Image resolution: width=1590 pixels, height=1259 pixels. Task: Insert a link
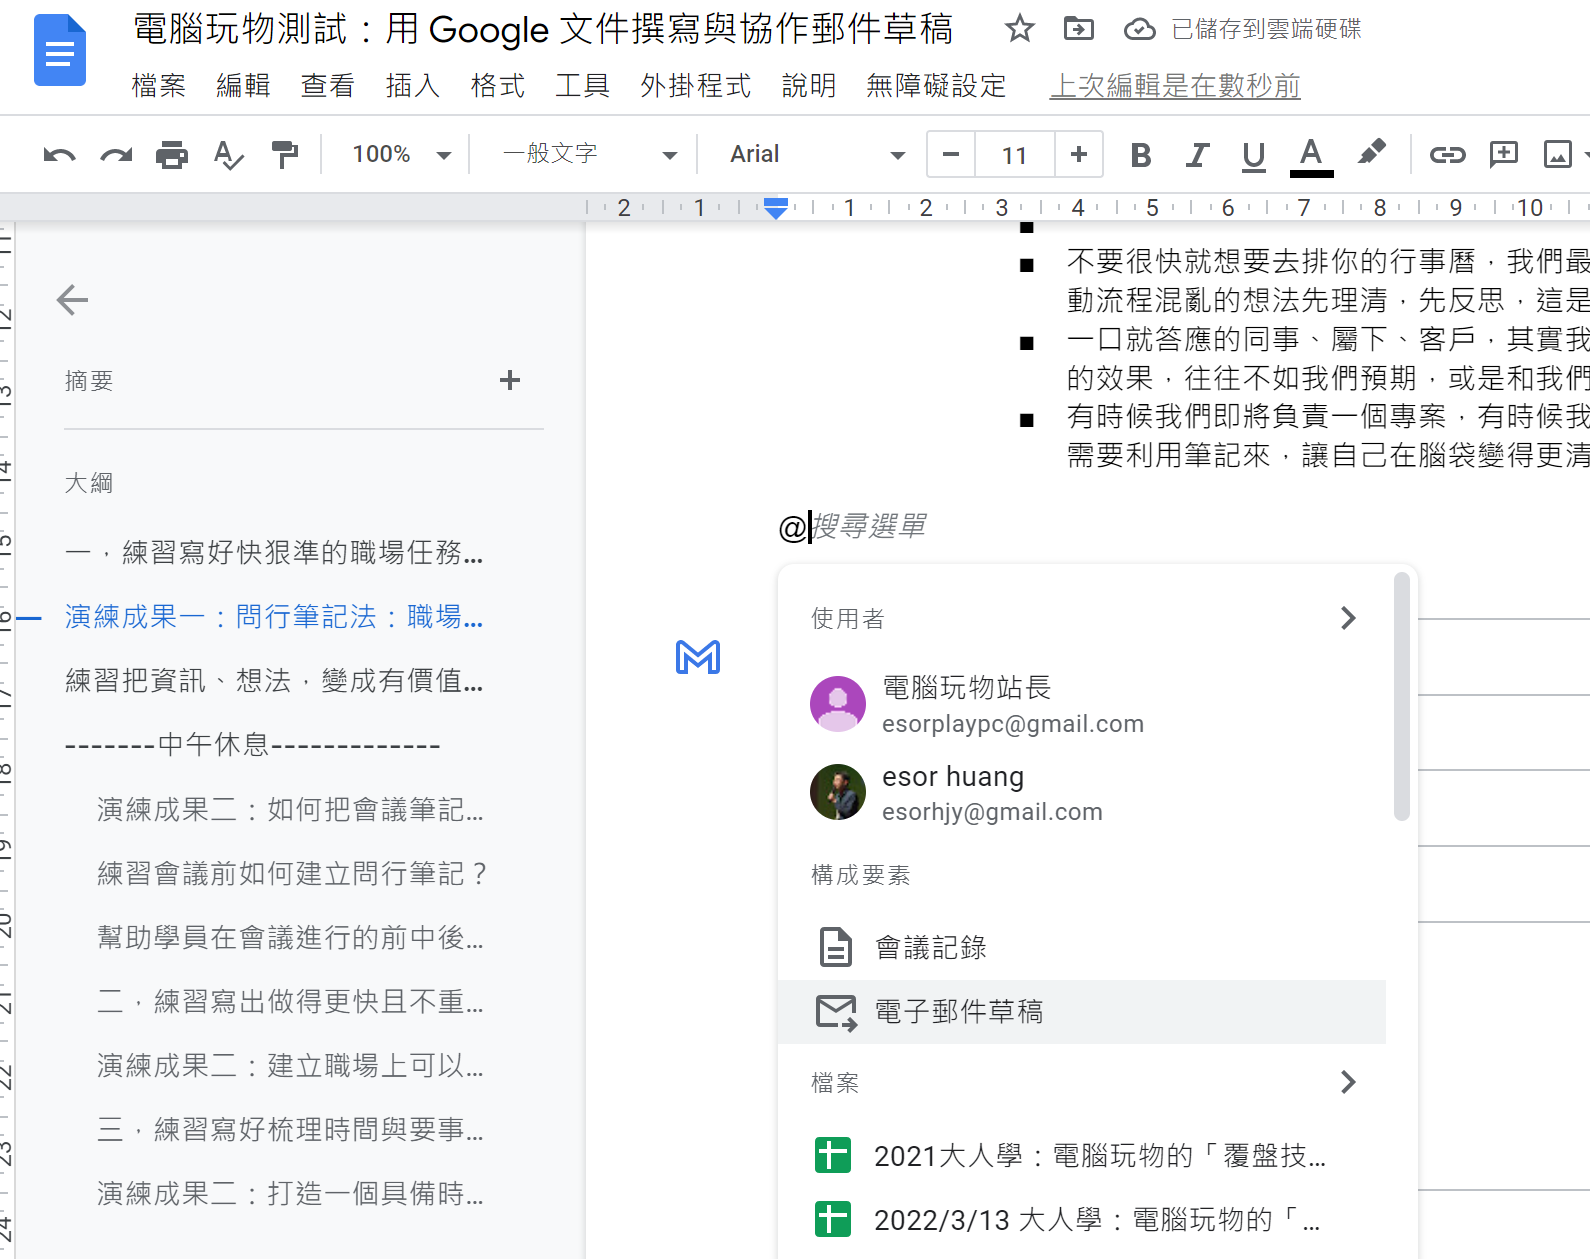coord(1447,154)
